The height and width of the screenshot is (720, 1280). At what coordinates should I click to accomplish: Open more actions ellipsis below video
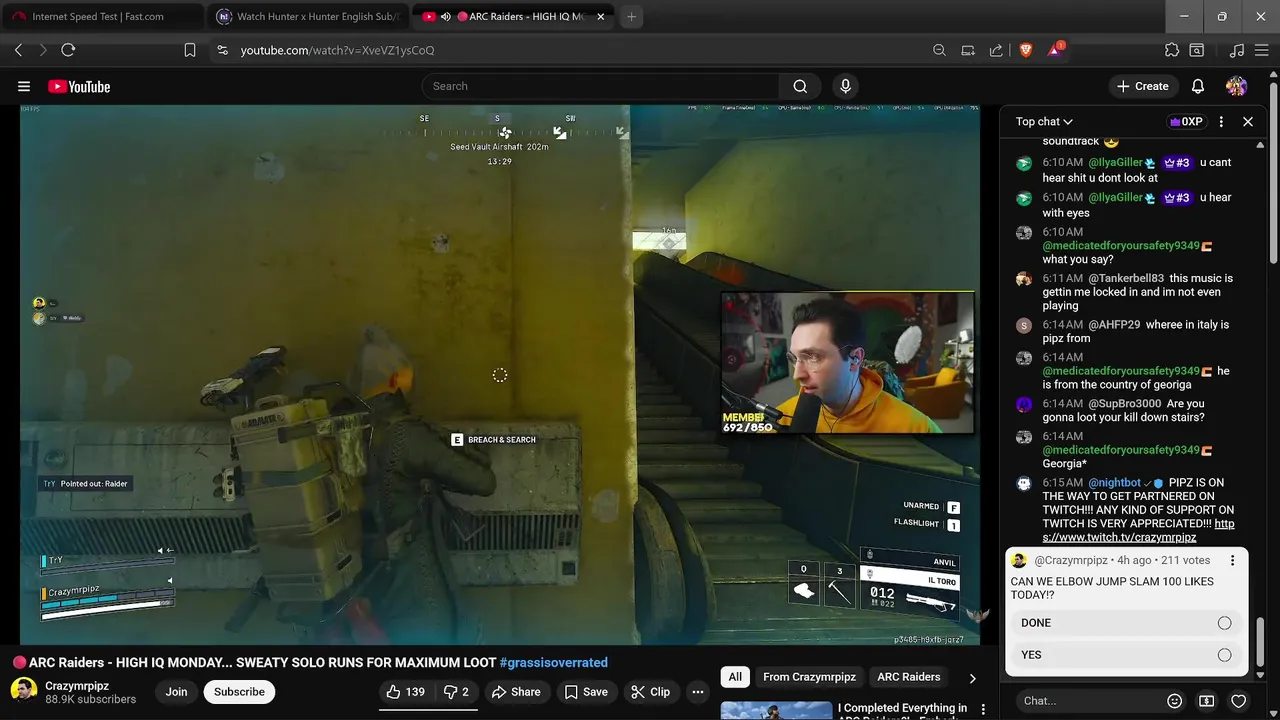tap(698, 692)
